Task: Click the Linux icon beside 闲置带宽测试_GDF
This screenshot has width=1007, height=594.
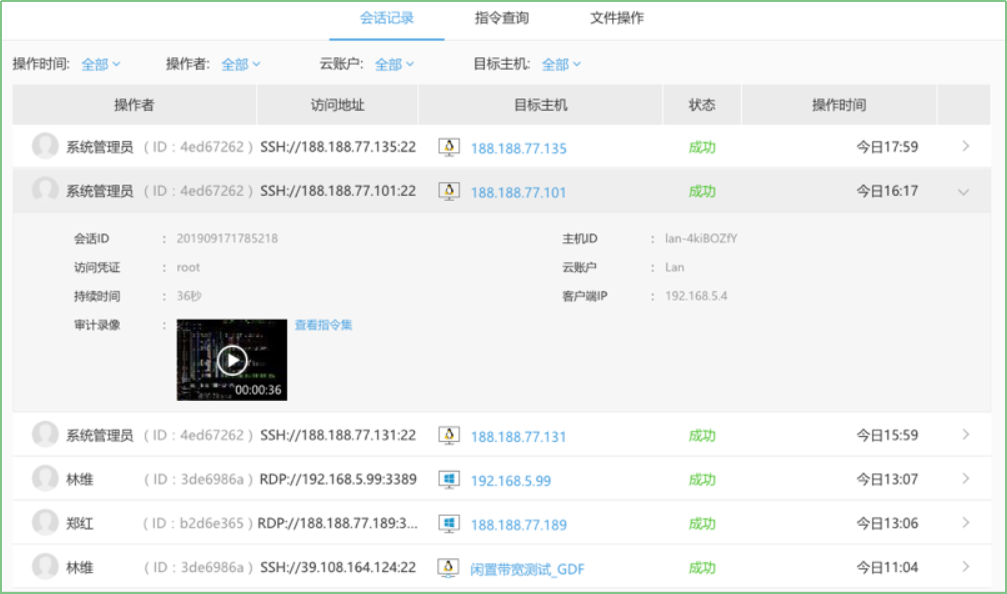Action: pyautogui.click(x=447, y=567)
